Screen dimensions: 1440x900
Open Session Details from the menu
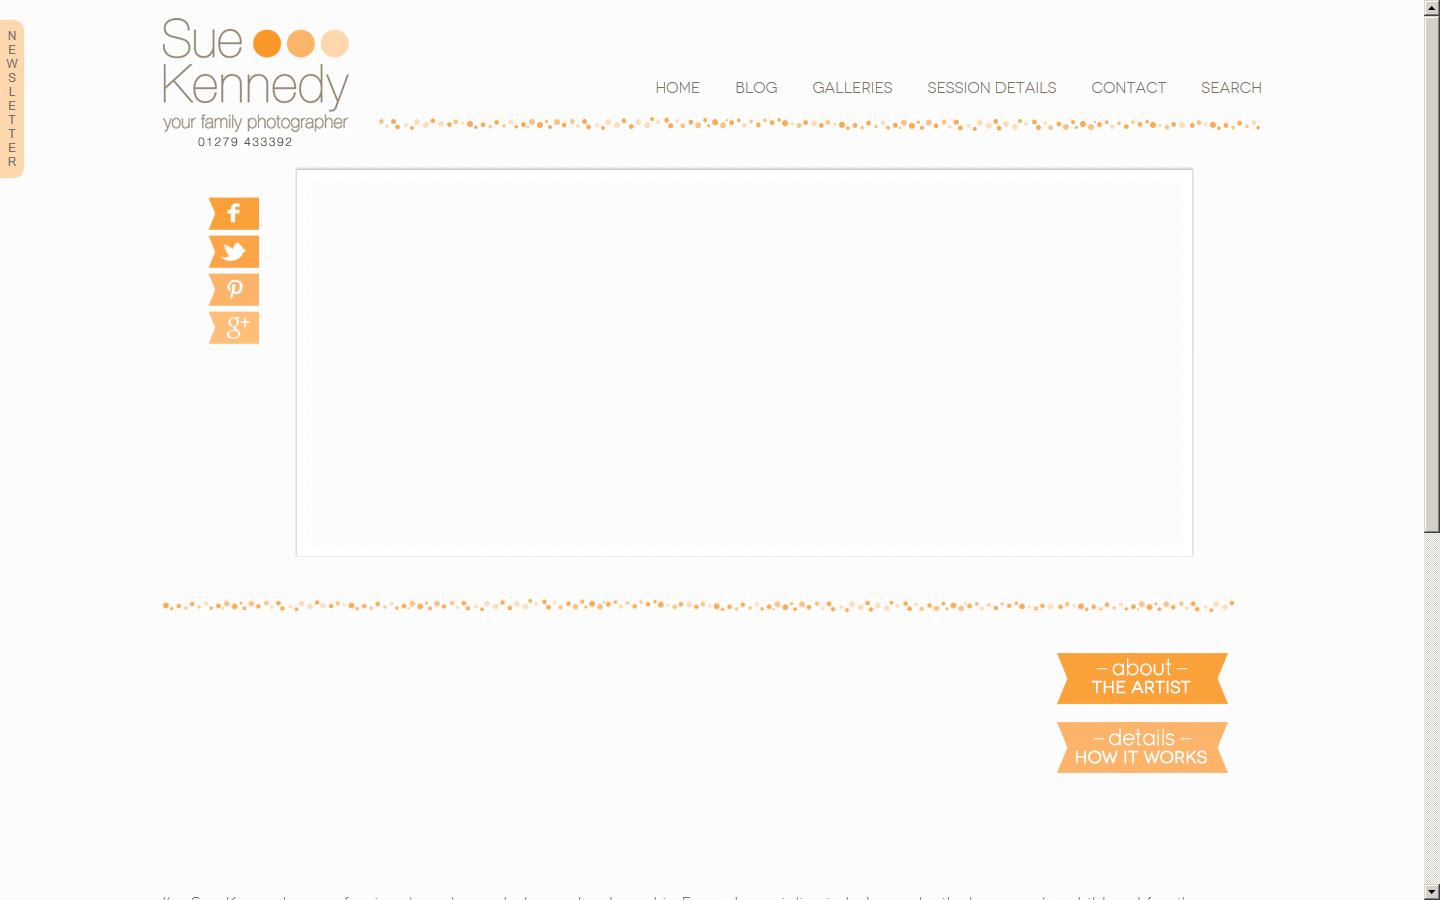(991, 88)
